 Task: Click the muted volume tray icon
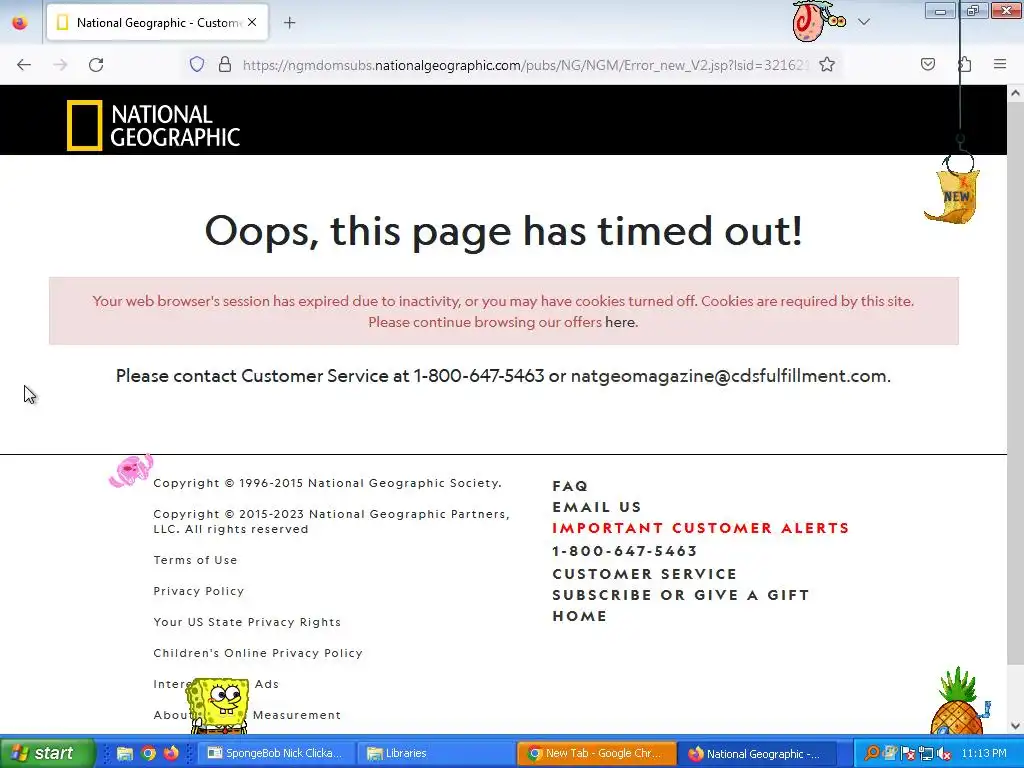point(944,754)
